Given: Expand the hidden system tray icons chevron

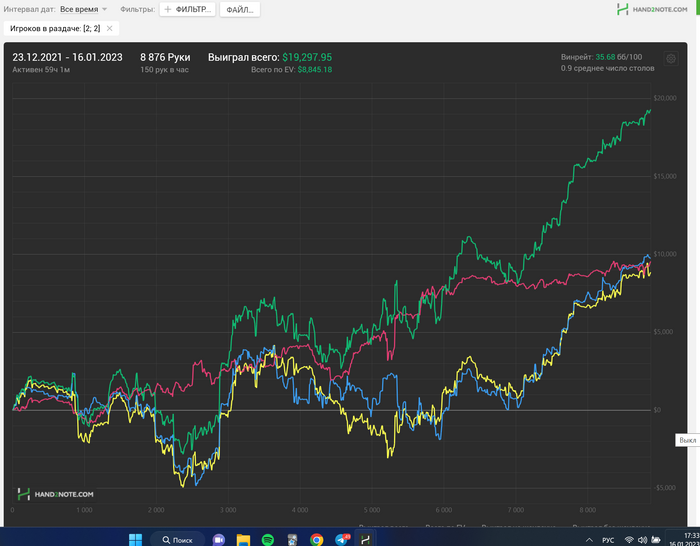Looking at the screenshot, I should pyautogui.click(x=589, y=540).
